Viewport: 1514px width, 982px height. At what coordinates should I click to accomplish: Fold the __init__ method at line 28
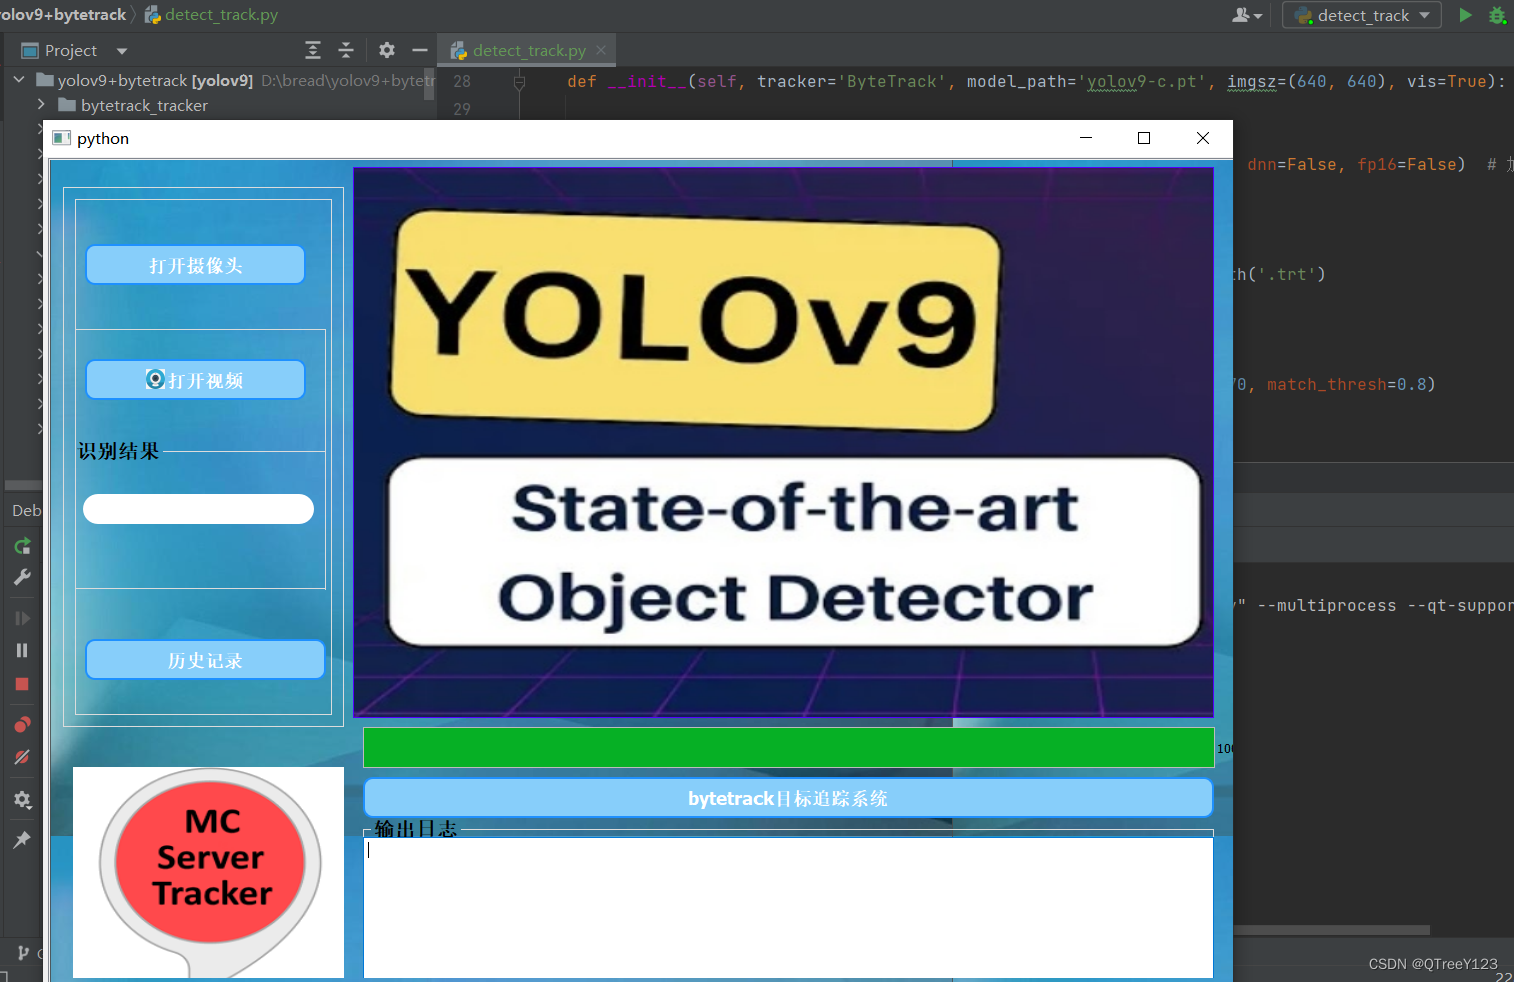point(519,82)
